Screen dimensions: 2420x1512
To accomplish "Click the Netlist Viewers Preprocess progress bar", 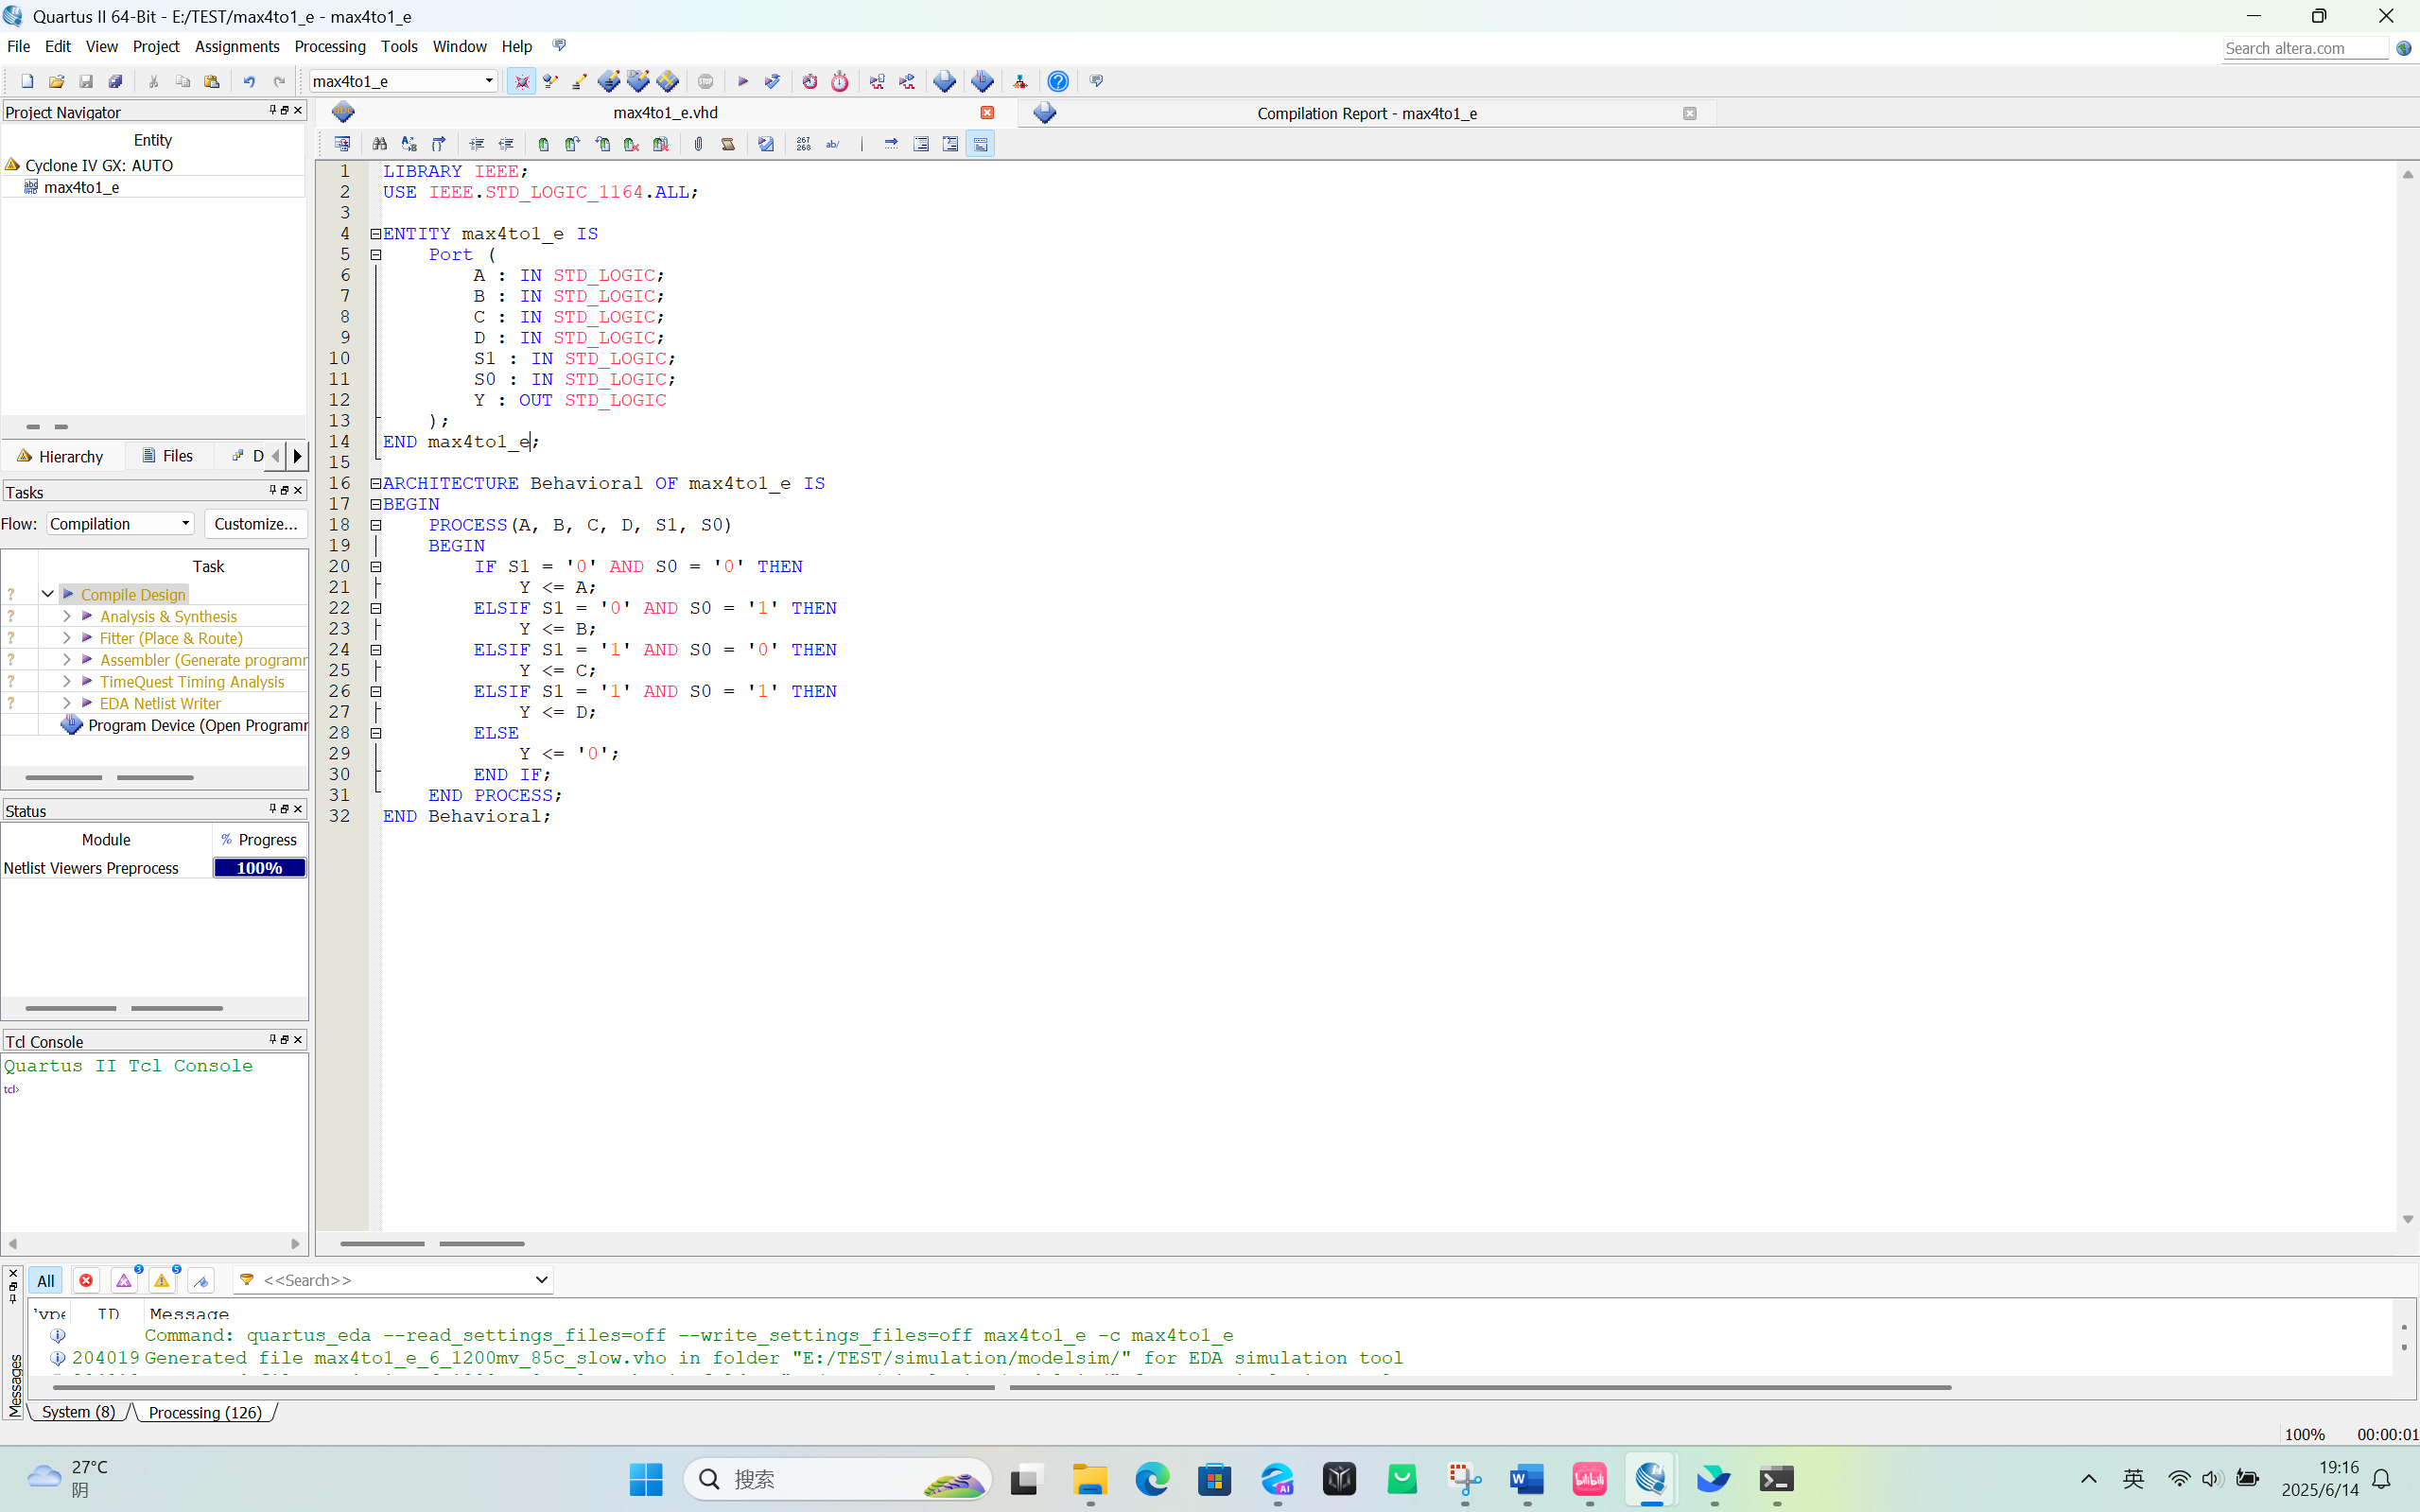I will pyautogui.click(x=259, y=868).
